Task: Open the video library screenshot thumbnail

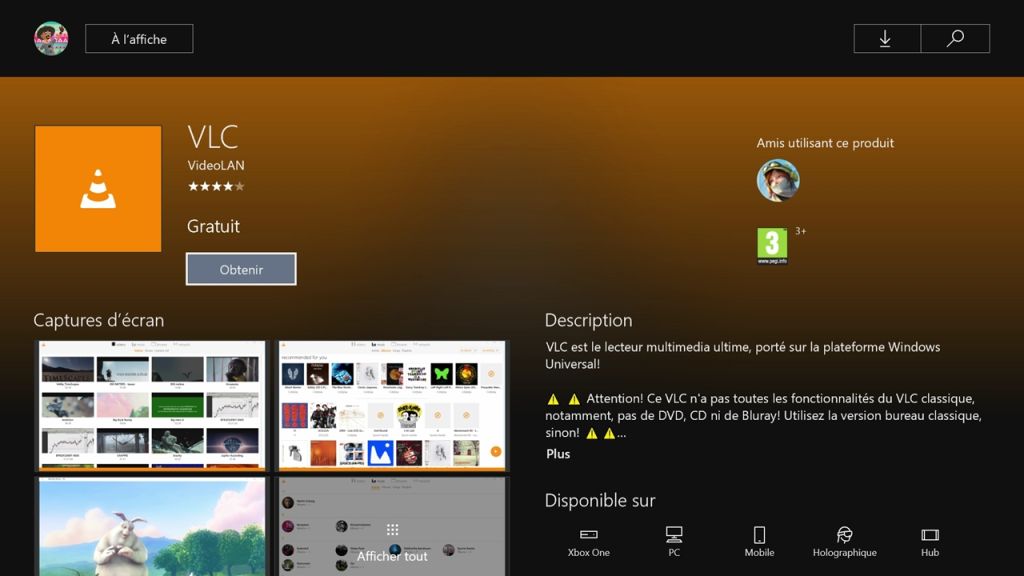Action: (x=152, y=406)
